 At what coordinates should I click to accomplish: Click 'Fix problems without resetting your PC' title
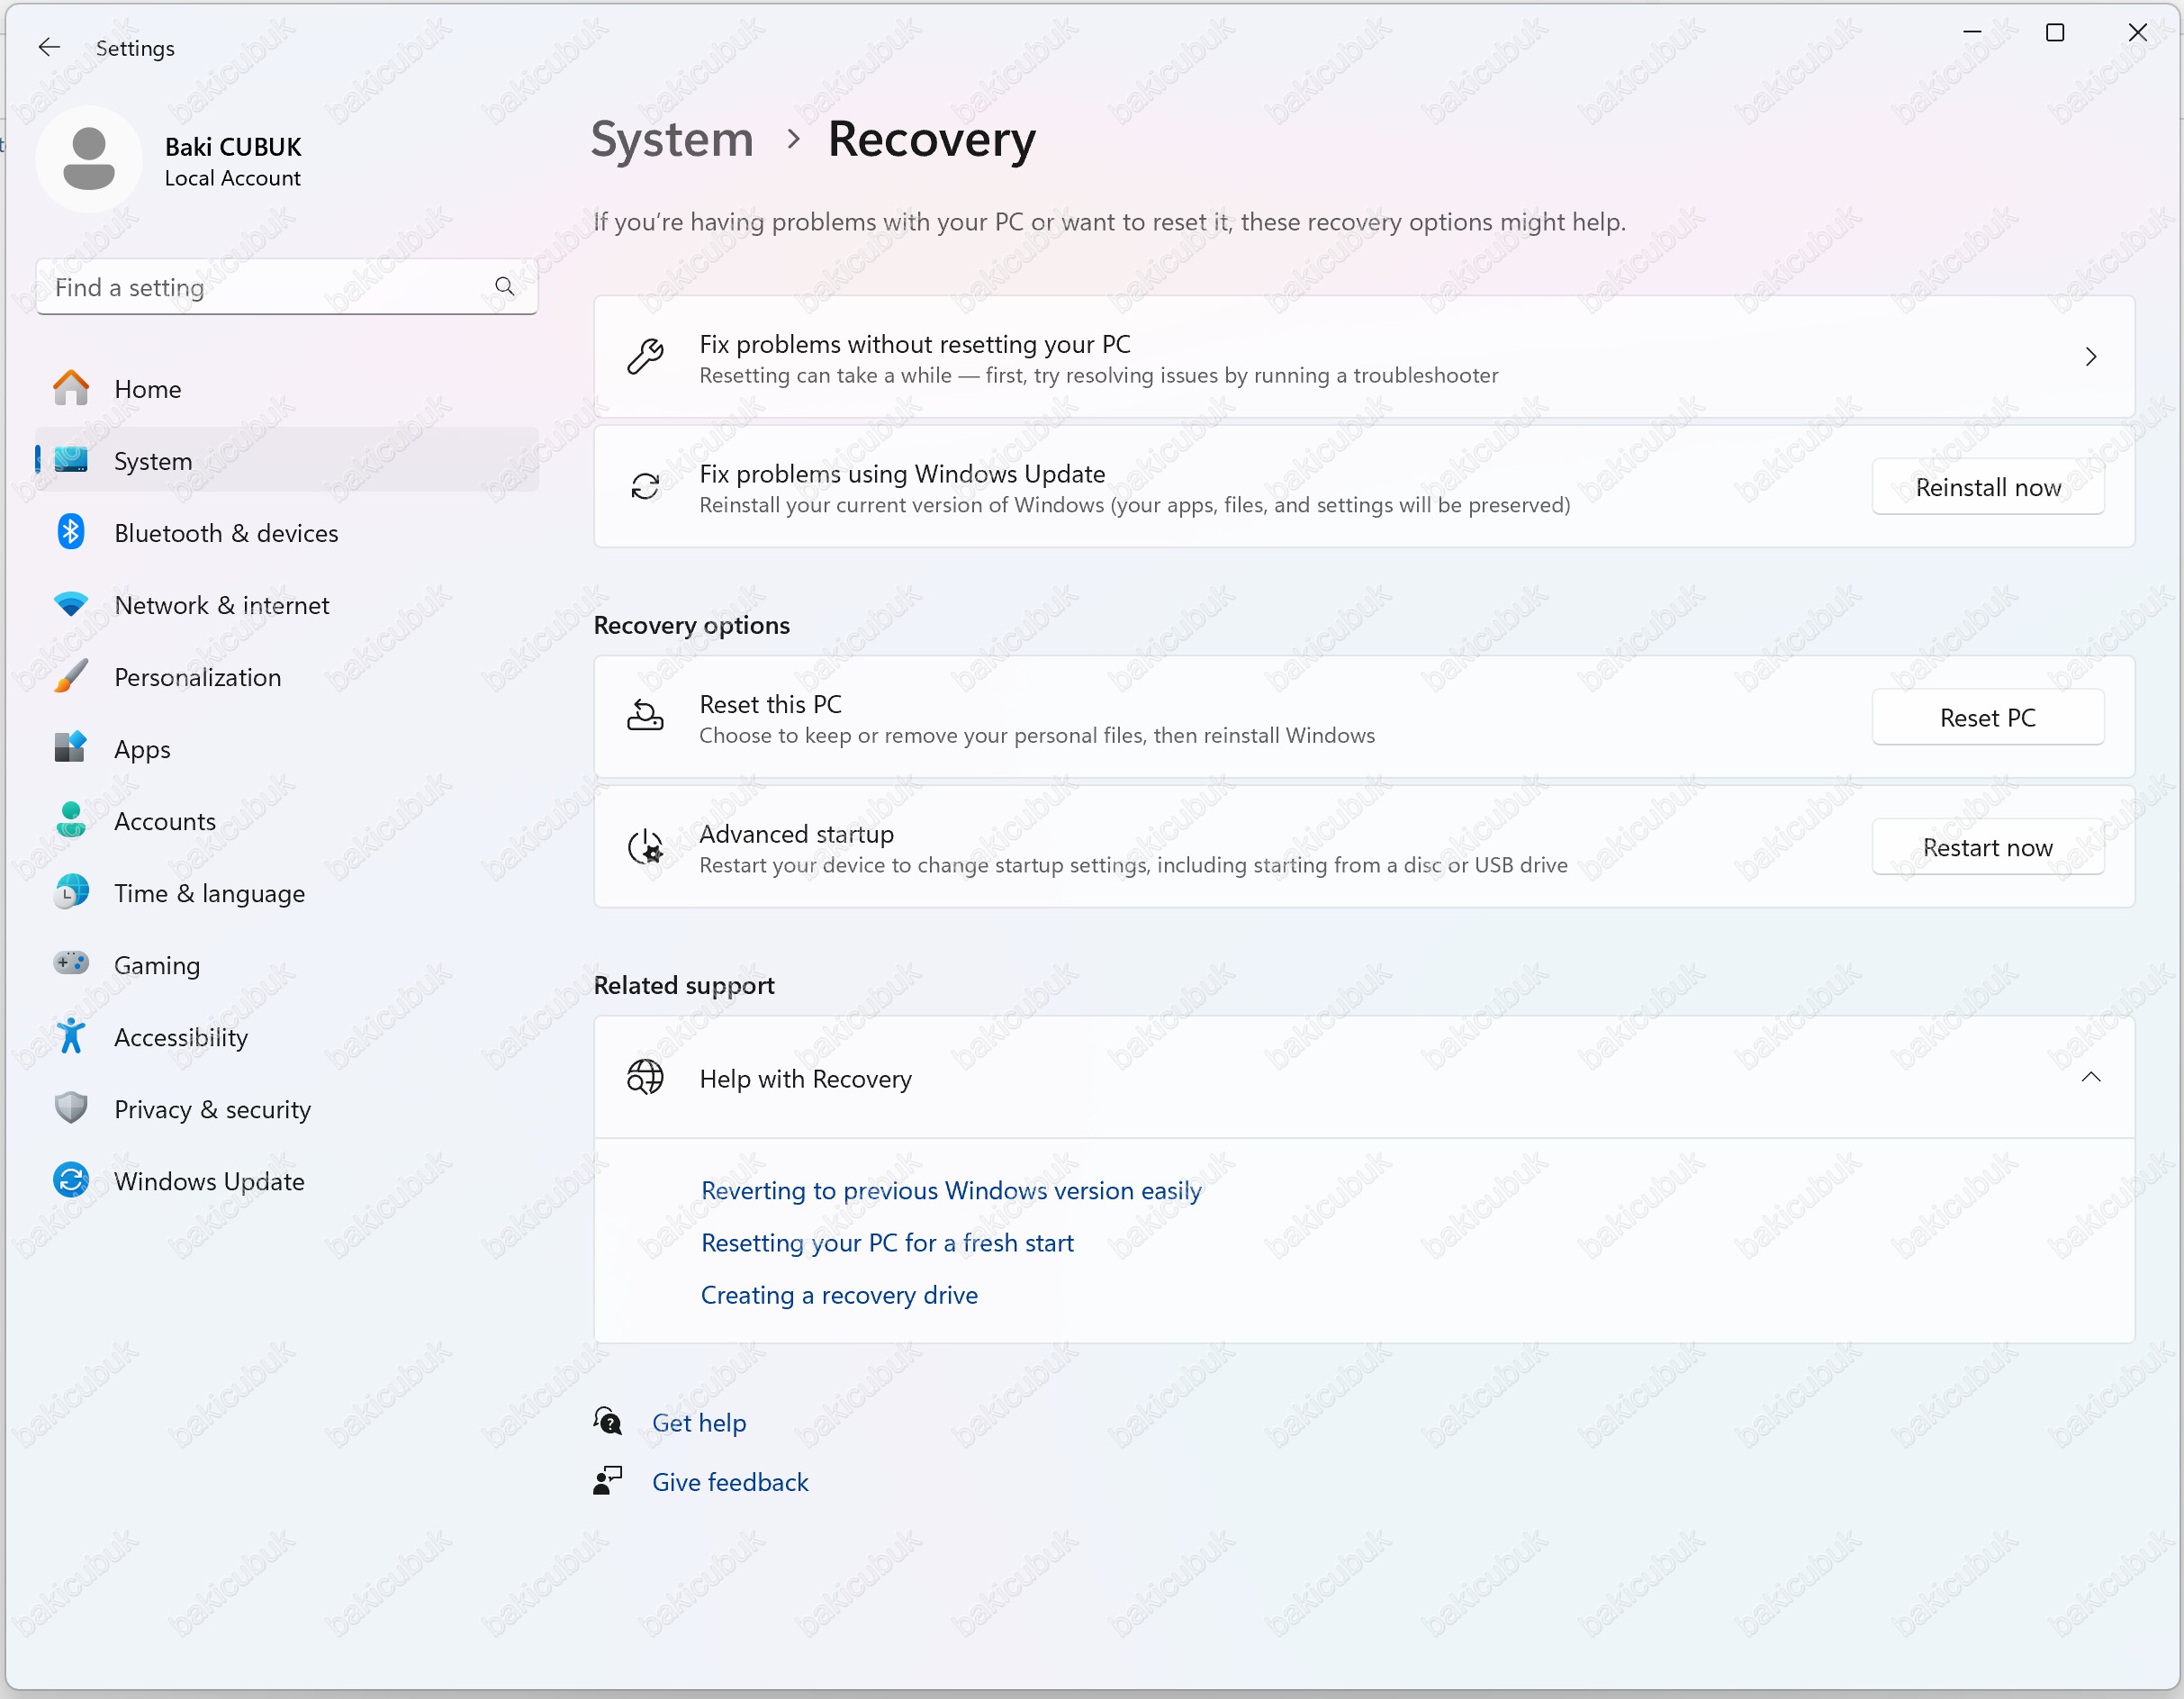point(915,344)
